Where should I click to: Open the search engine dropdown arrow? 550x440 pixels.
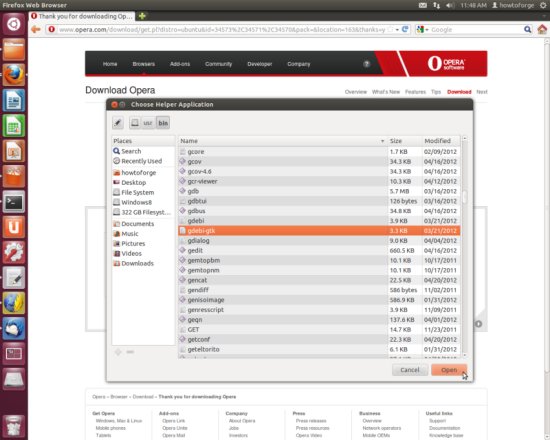427,30
